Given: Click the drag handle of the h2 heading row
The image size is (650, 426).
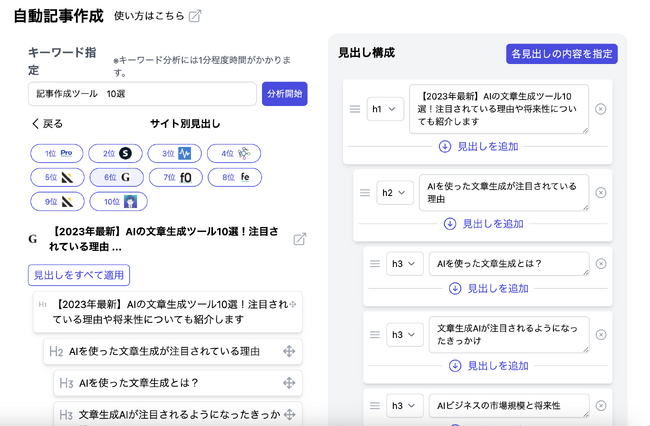Looking at the screenshot, I should pos(364,192).
